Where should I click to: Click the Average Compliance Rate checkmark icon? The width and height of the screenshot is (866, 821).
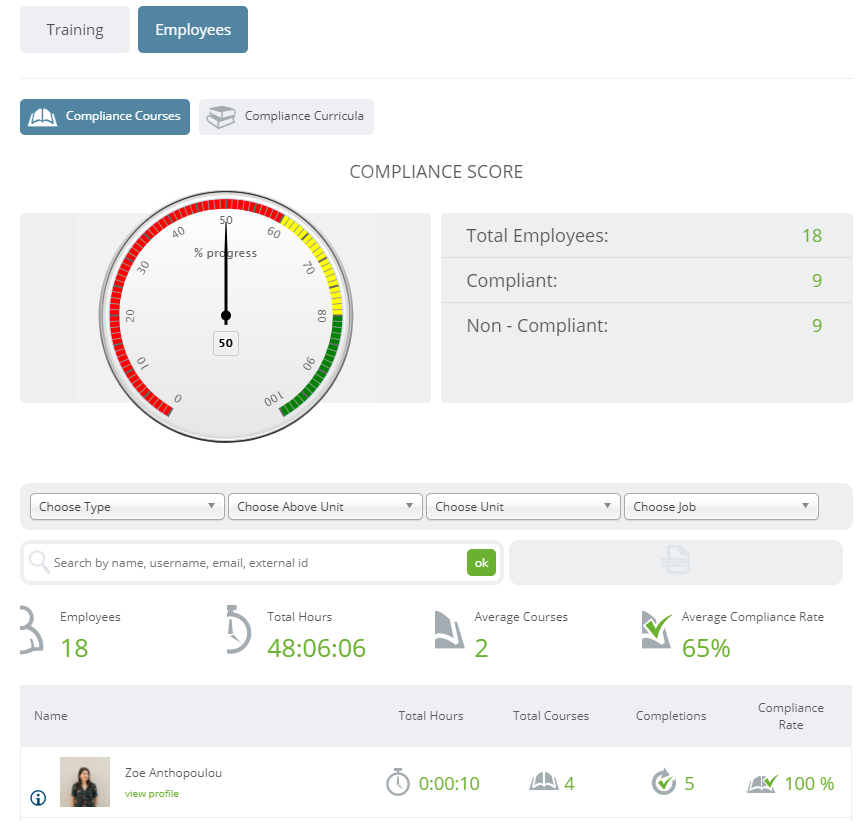(657, 629)
